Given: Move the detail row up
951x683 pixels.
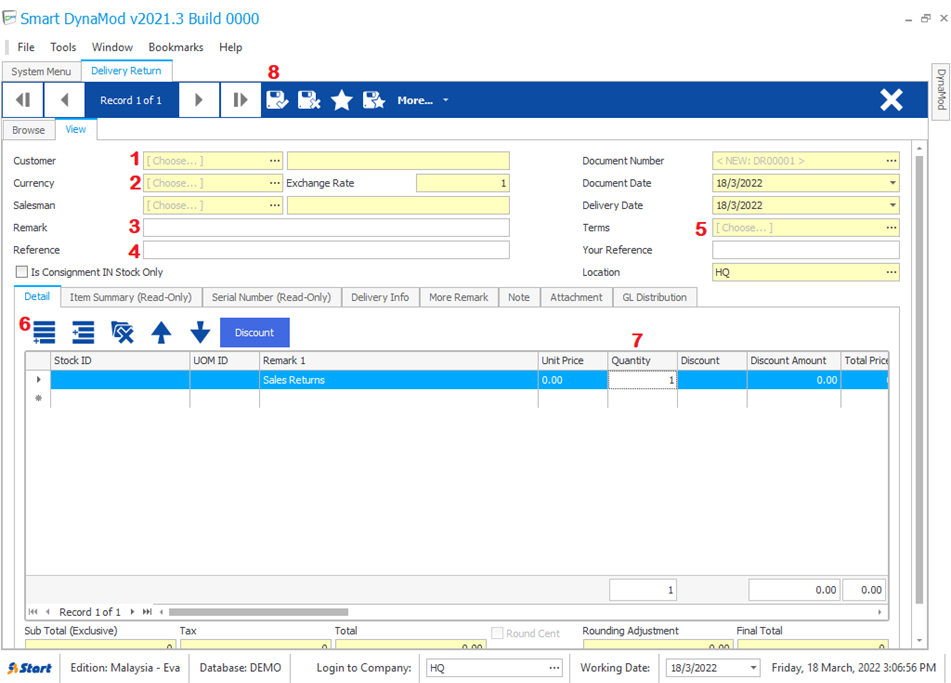Looking at the screenshot, I should click(x=161, y=333).
